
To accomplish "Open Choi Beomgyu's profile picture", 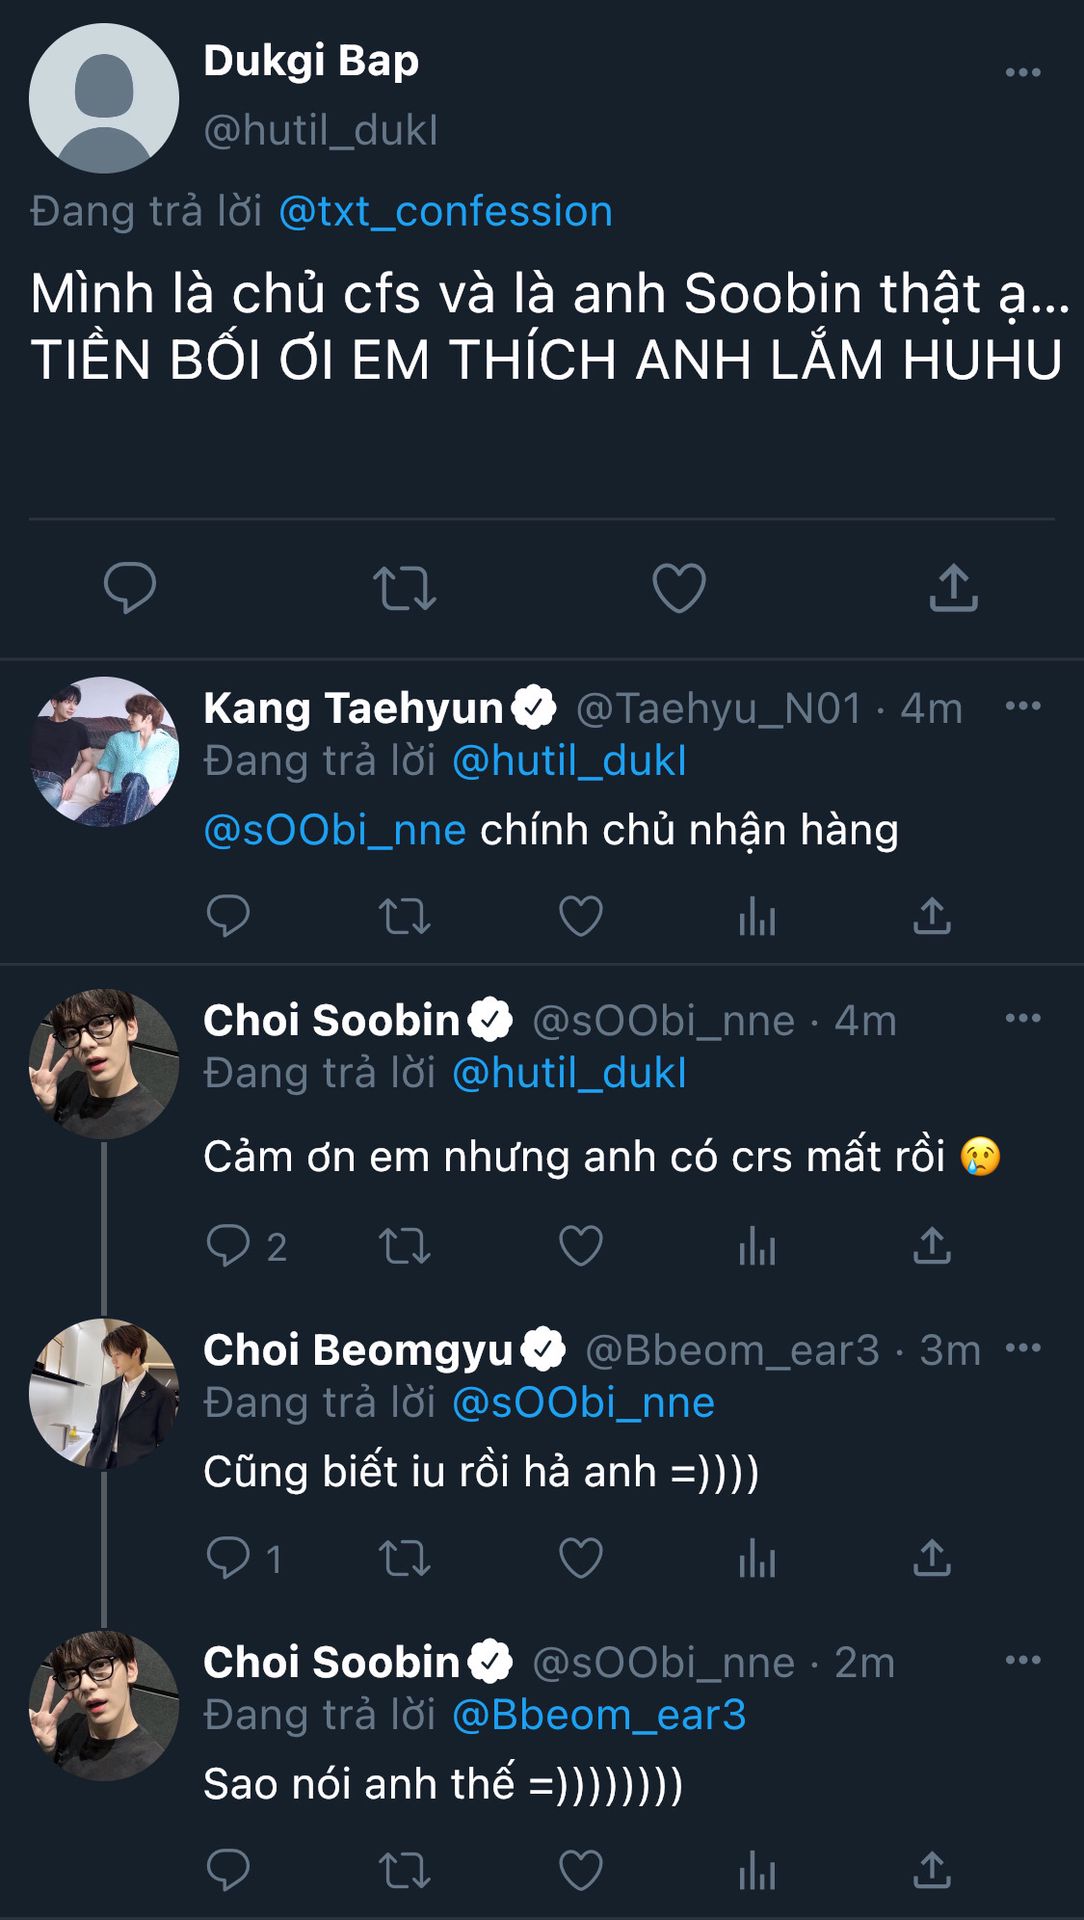I will pos(104,1393).
